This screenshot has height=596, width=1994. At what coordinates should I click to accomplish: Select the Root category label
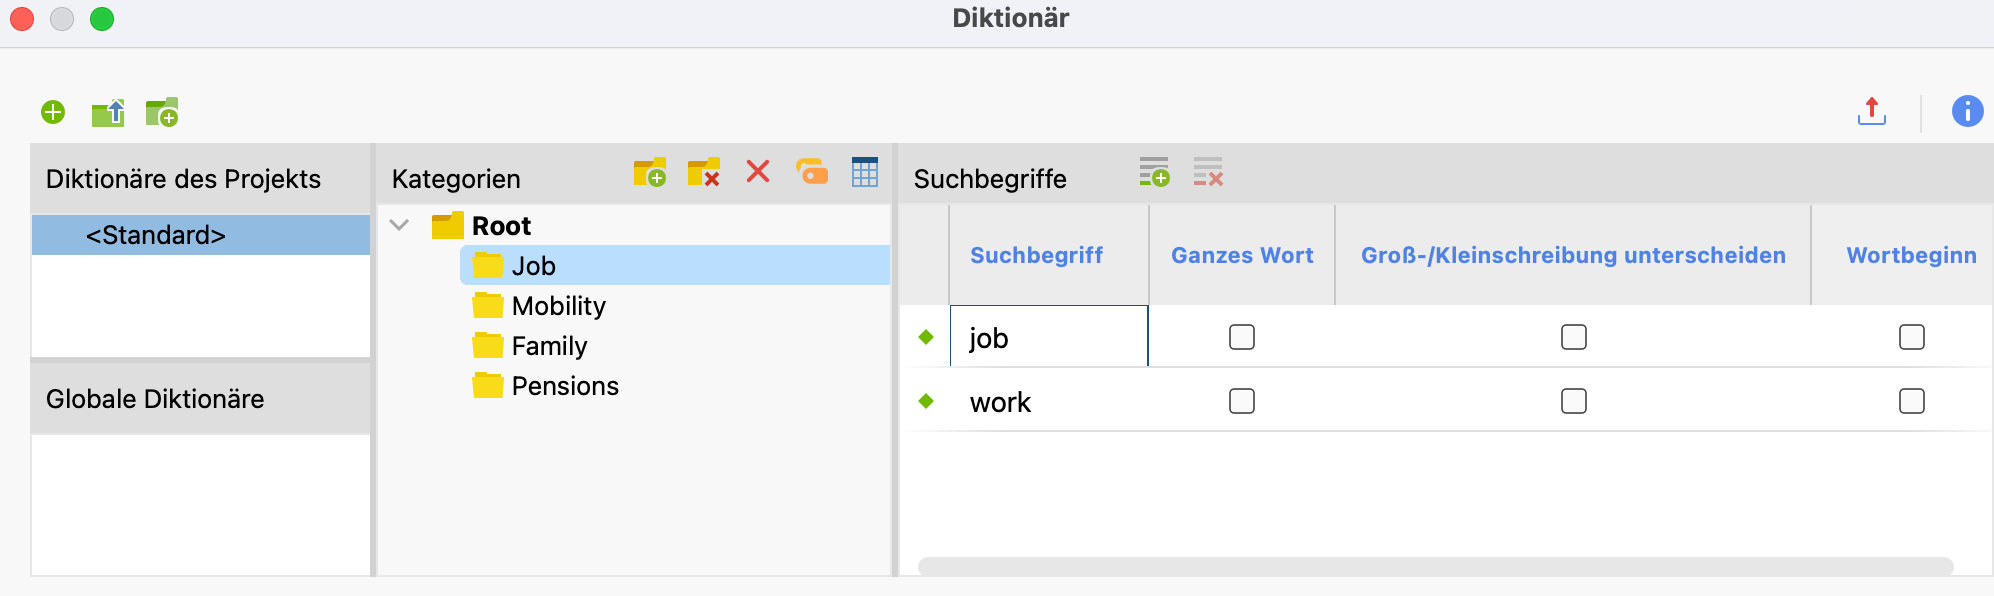pos(501,226)
